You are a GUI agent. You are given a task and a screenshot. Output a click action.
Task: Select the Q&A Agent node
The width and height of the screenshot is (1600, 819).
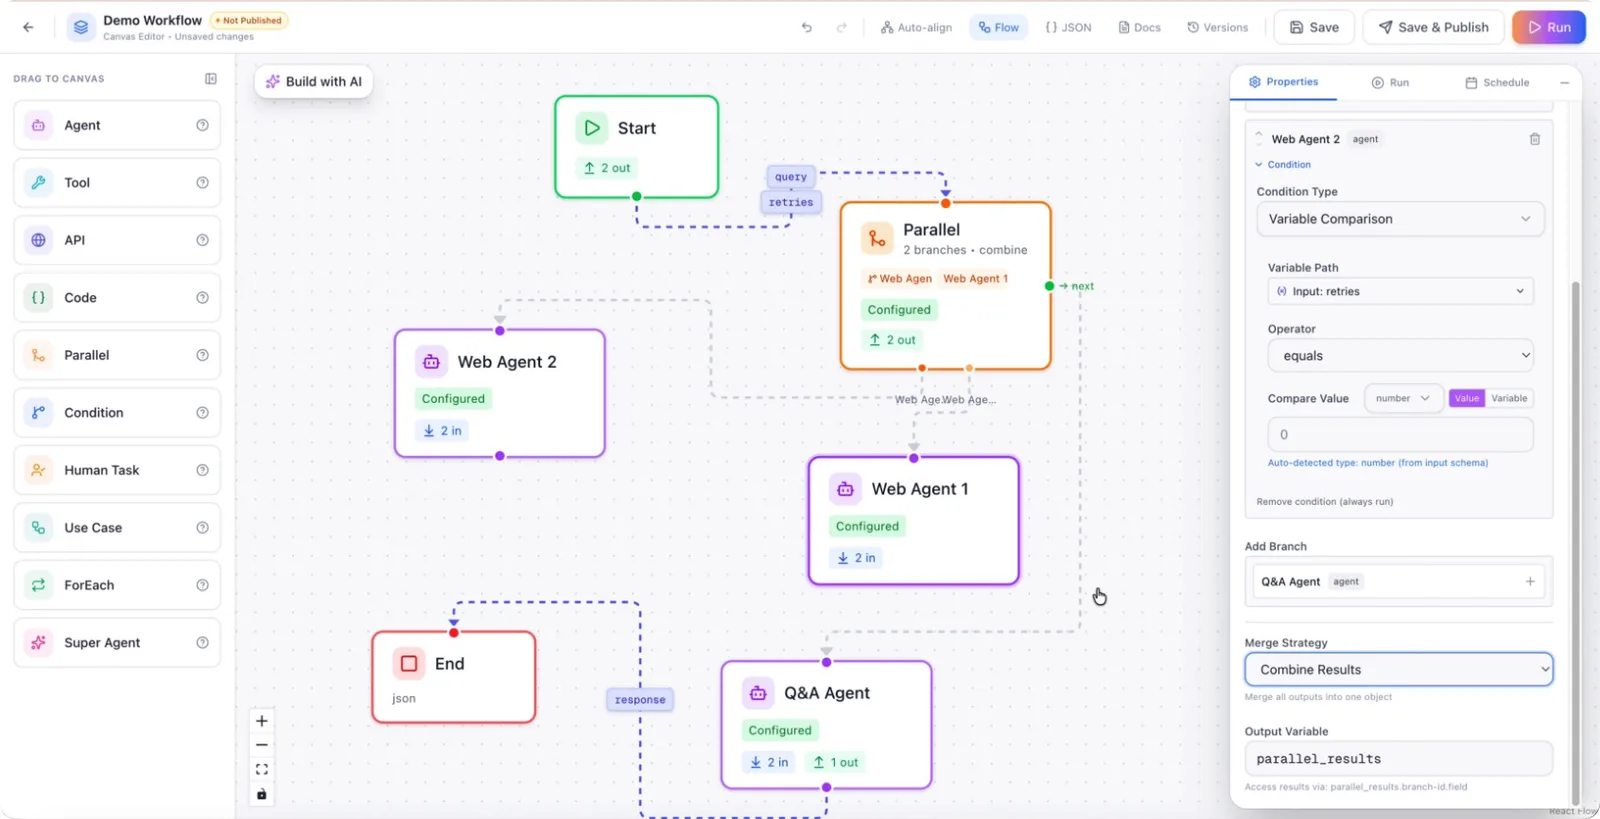[x=826, y=725]
